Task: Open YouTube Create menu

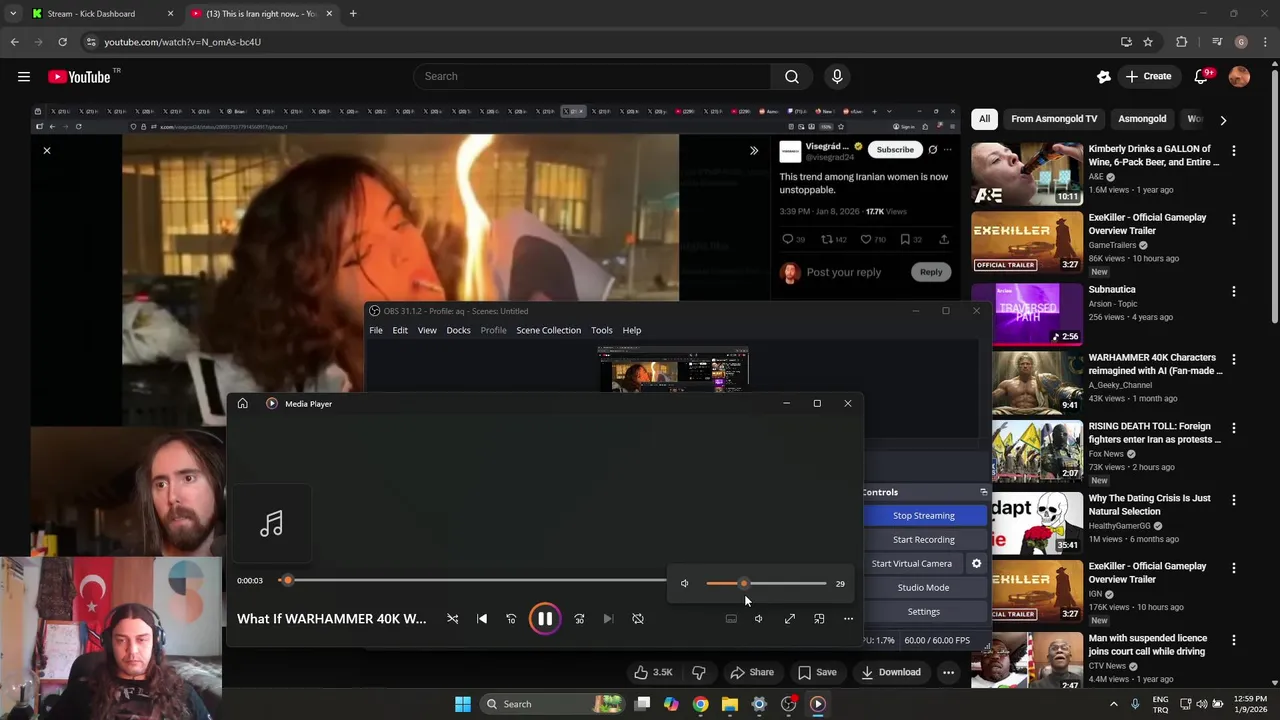Action: click(1148, 77)
